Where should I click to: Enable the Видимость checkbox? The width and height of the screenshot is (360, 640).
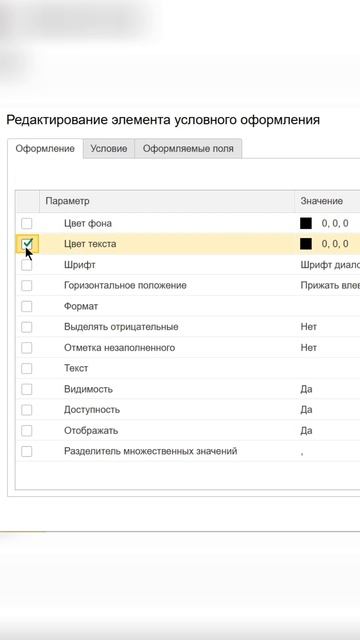click(x=27, y=389)
